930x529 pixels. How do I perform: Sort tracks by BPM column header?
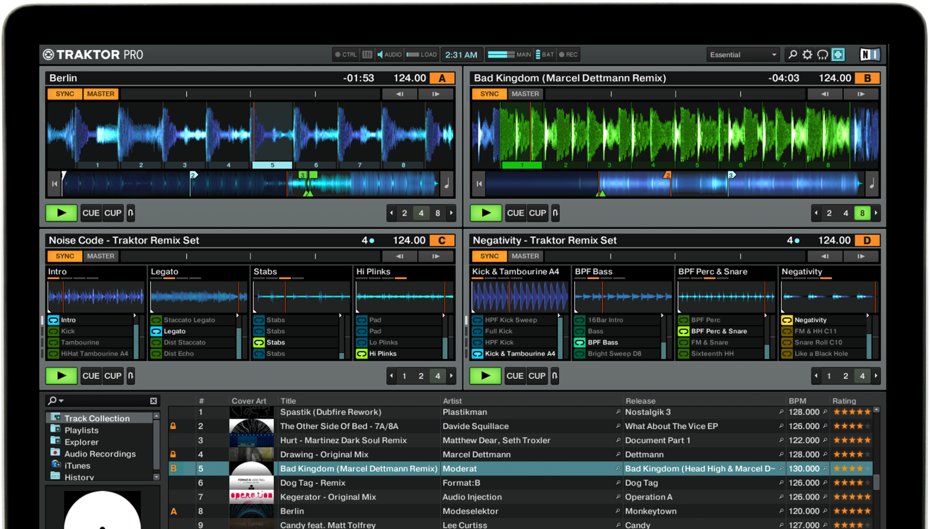(x=797, y=401)
